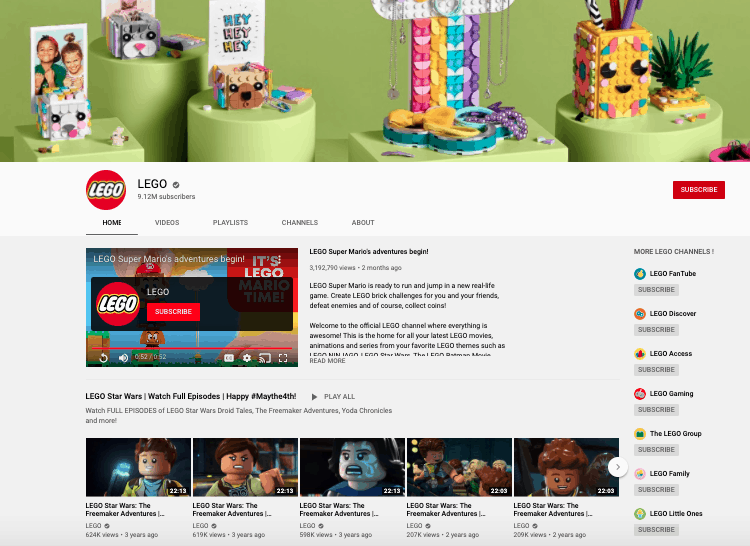Viewport: 750px width, 546px height.
Task: Enter fullscreen with the fullscreen icon
Action: [x=283, y=358]
